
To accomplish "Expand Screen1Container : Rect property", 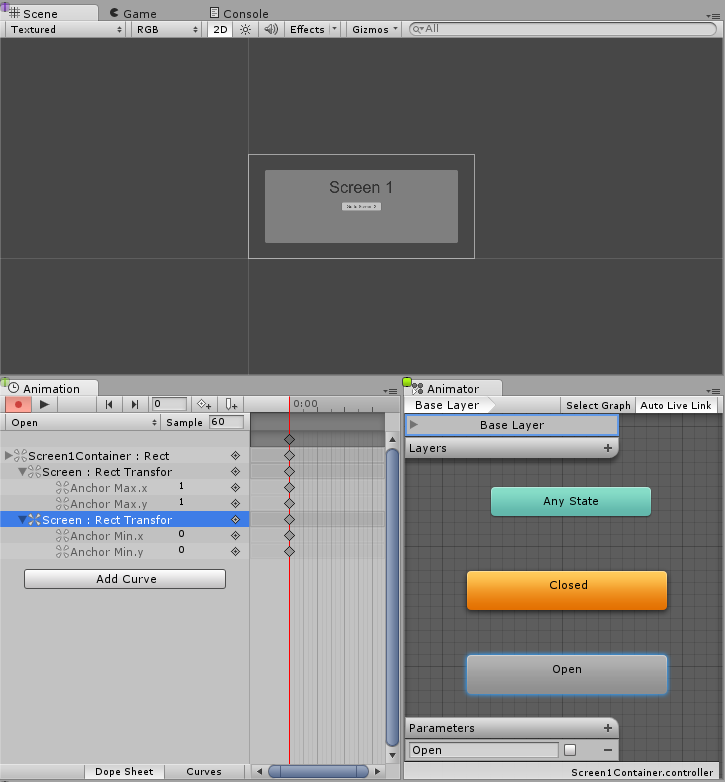I will (x=10, y=456).
